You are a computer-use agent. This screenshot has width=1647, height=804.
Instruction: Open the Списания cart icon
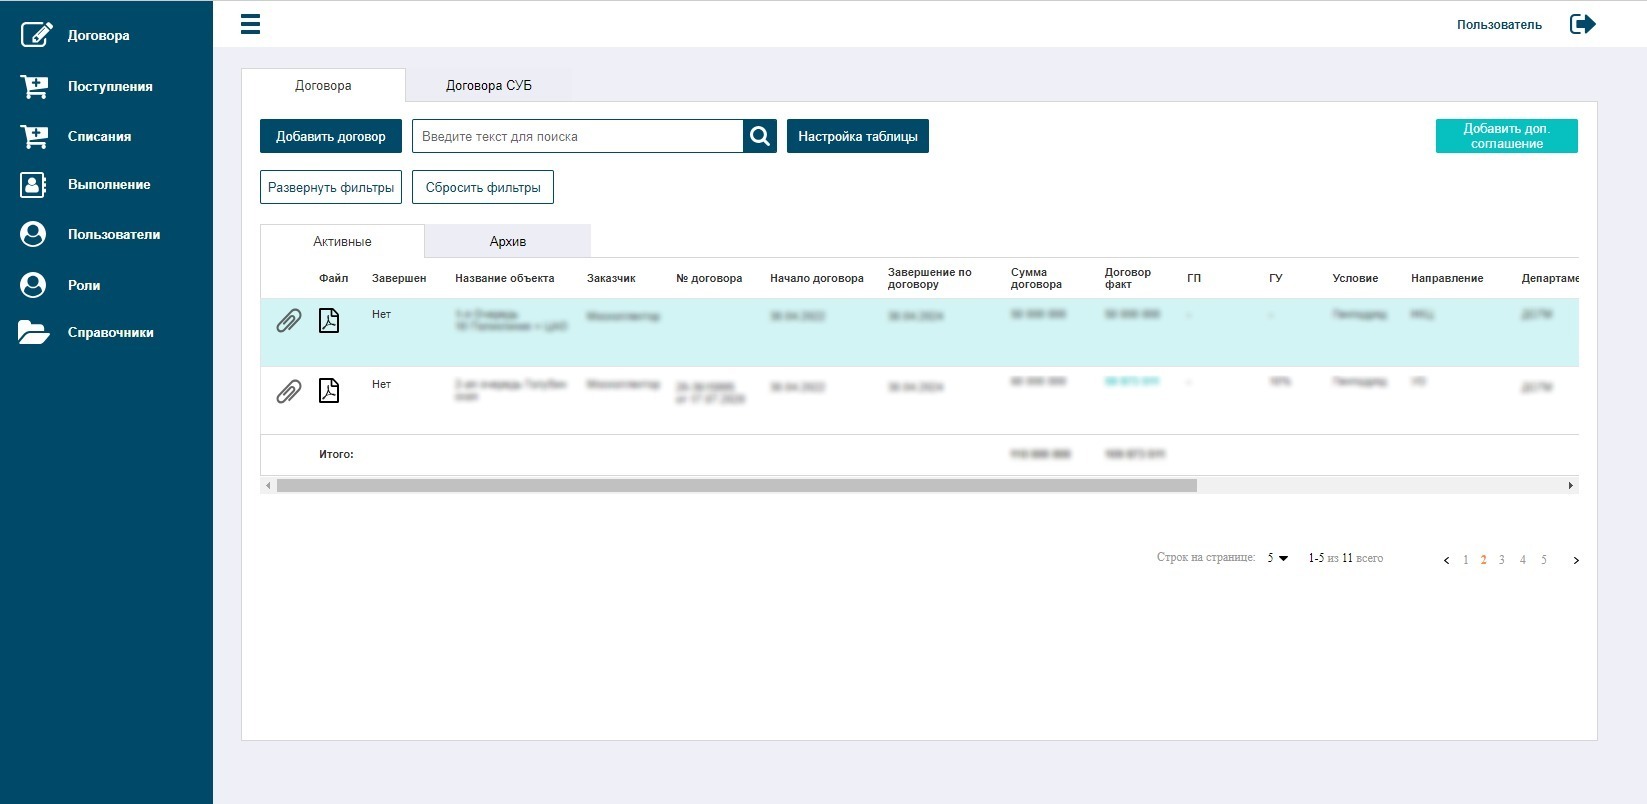click(34, 136)
